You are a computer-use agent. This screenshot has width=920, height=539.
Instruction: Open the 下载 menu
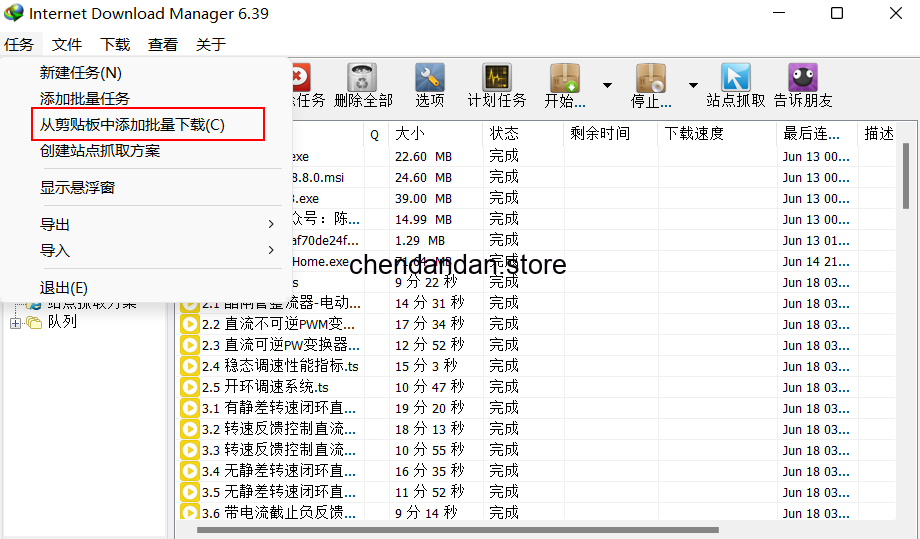pyautogui.click(x=115, y=45)
